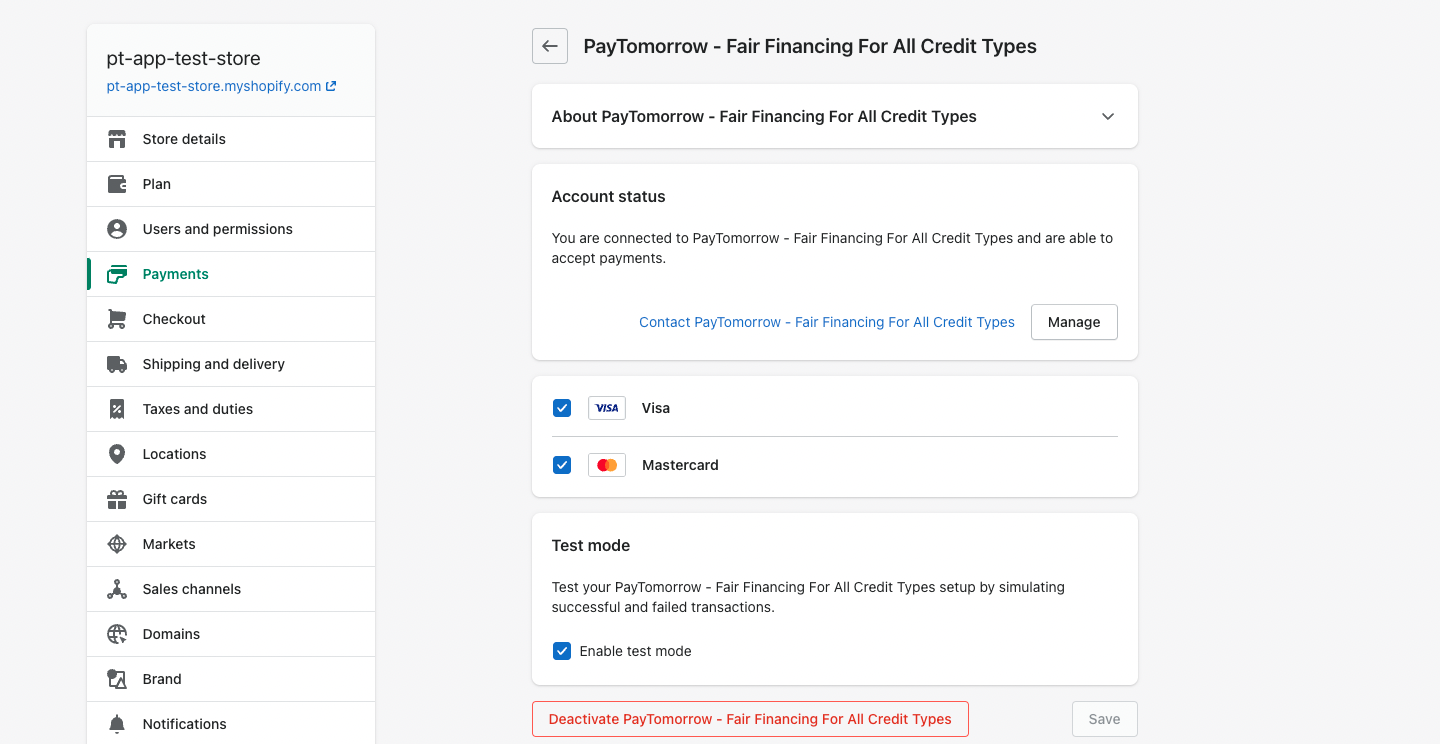Click the Gift cards present icon
Image resolution: width=1440 pixels, height=744 pixels.
[x=117, y=499]
